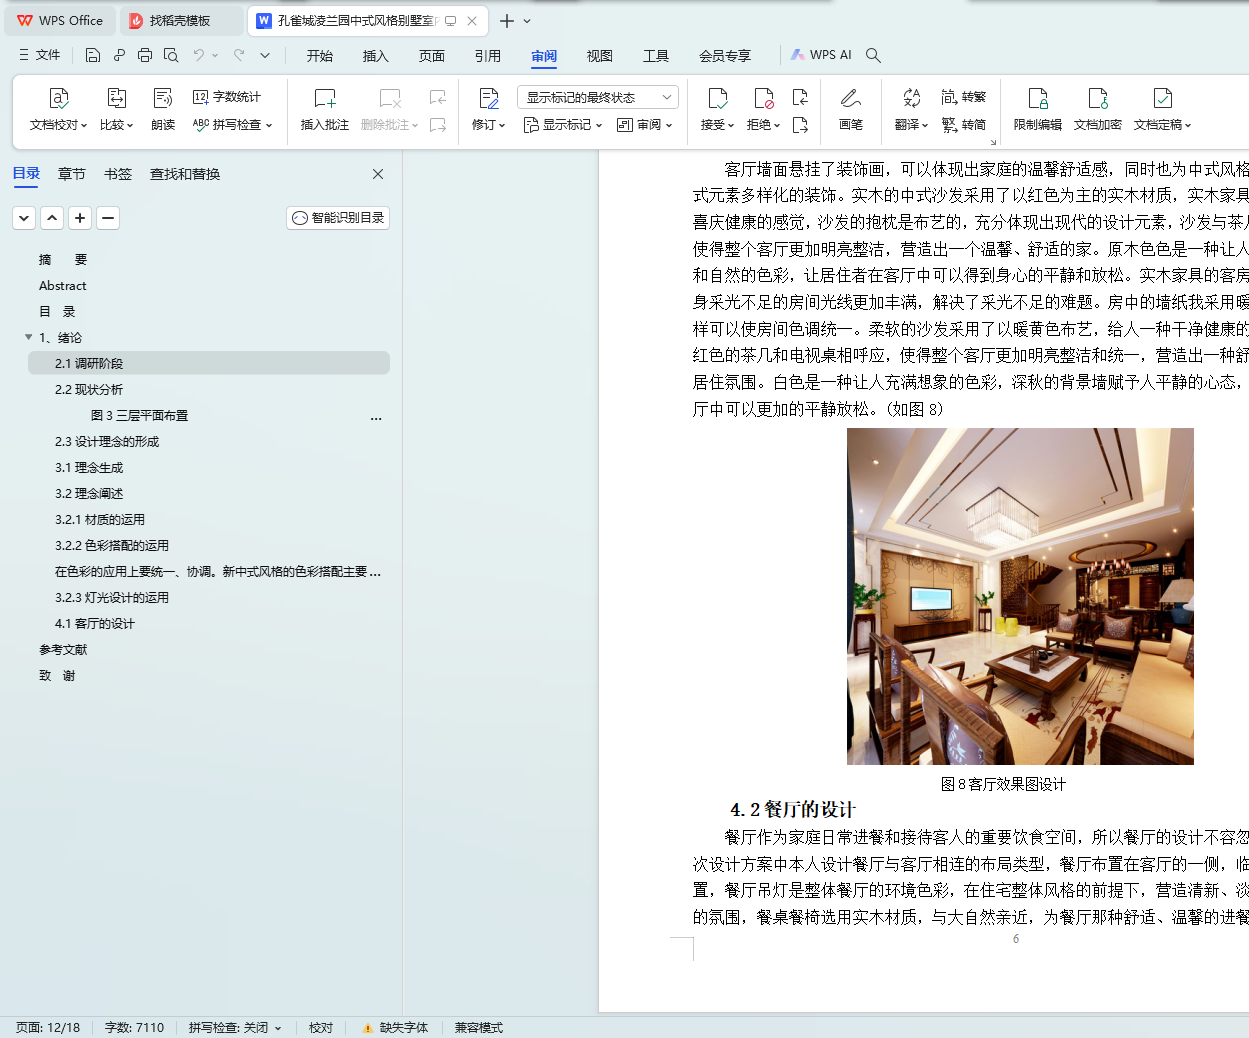Add outline heading plus button
1249x1038 pixels.
[x=80, y=218]
